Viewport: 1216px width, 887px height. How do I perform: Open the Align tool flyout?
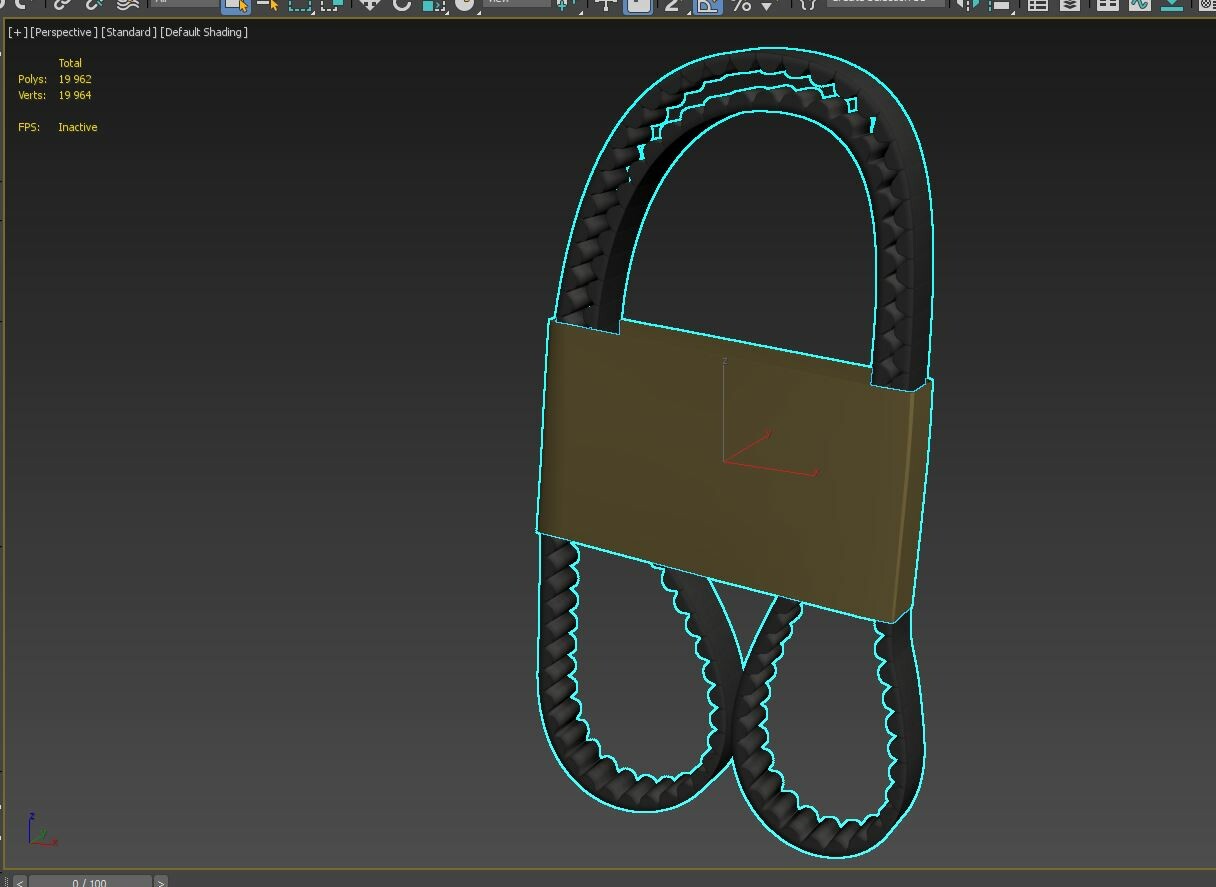(x=999, y=5)
